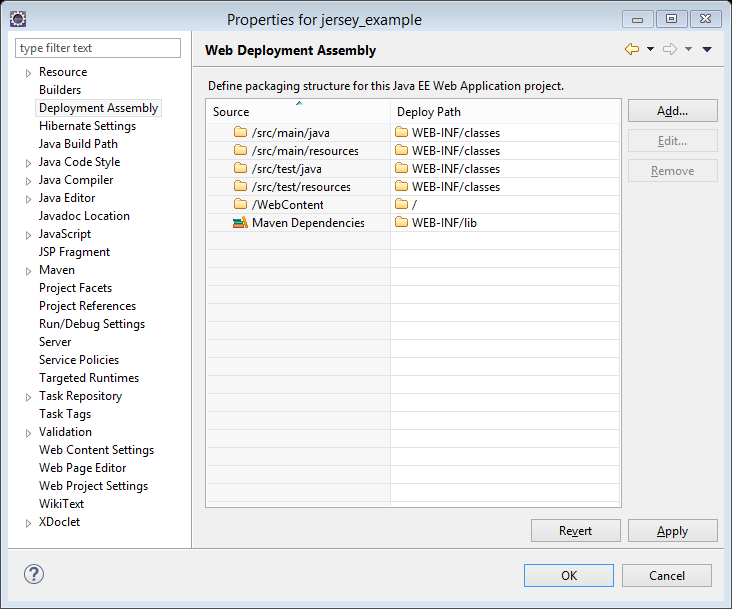Expand the Maven node
This screenshot has height=609, width=732.
point(28,271)
